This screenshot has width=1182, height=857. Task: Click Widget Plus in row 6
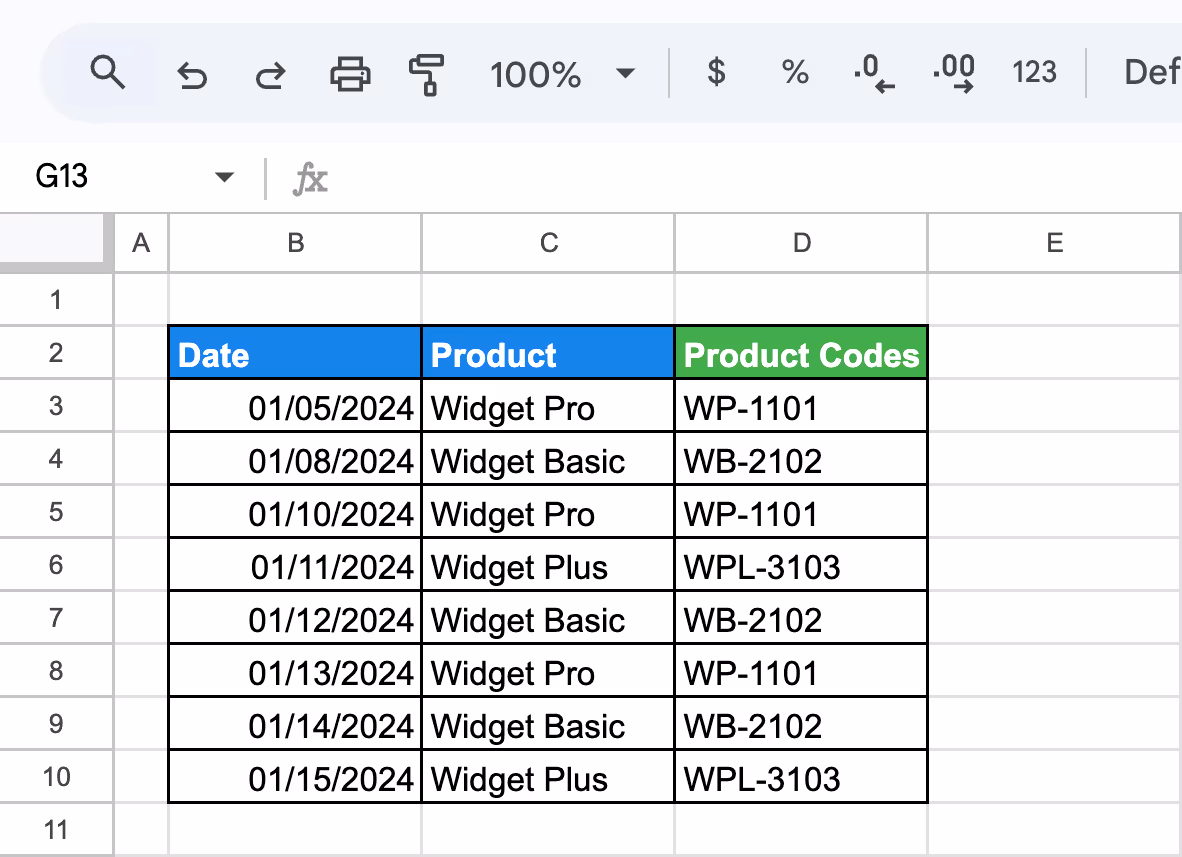click(x=548, y=565)
